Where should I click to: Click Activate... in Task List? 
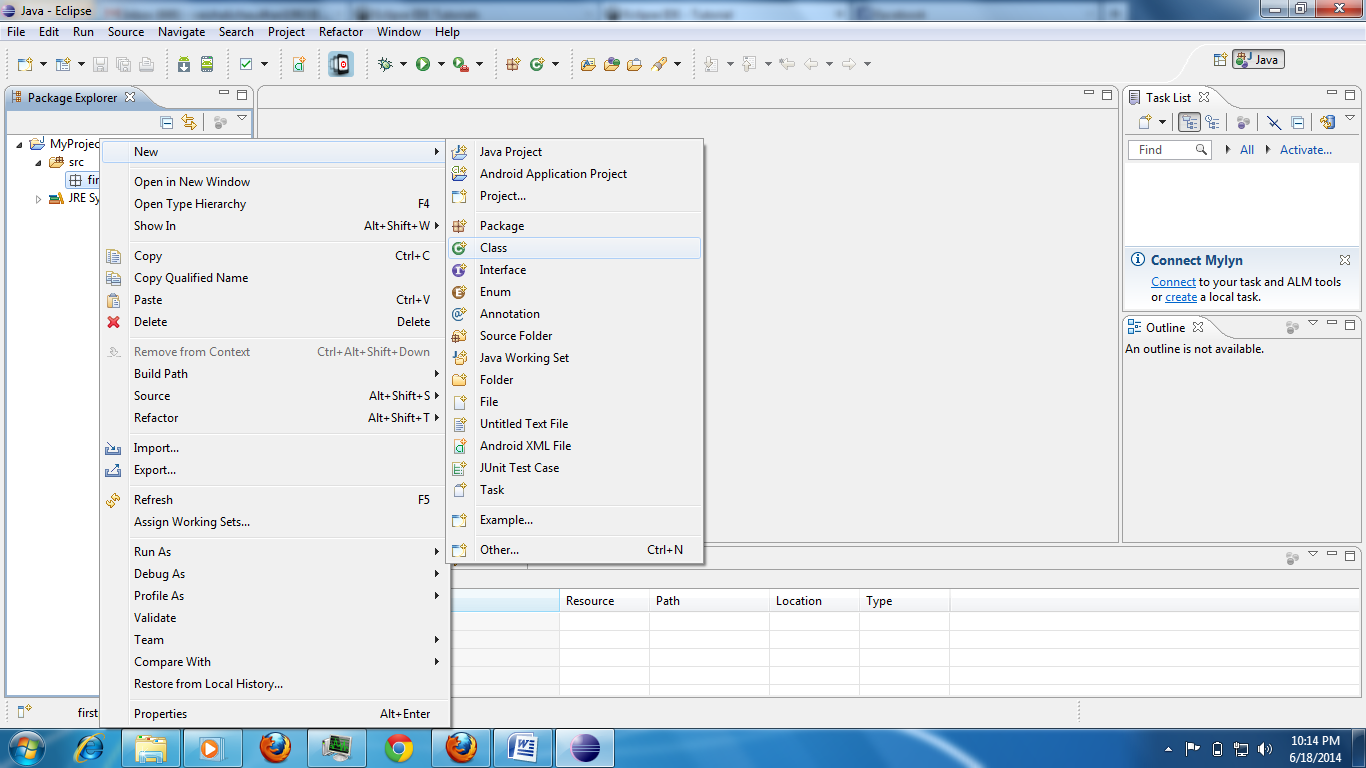tap(1306, 150)
